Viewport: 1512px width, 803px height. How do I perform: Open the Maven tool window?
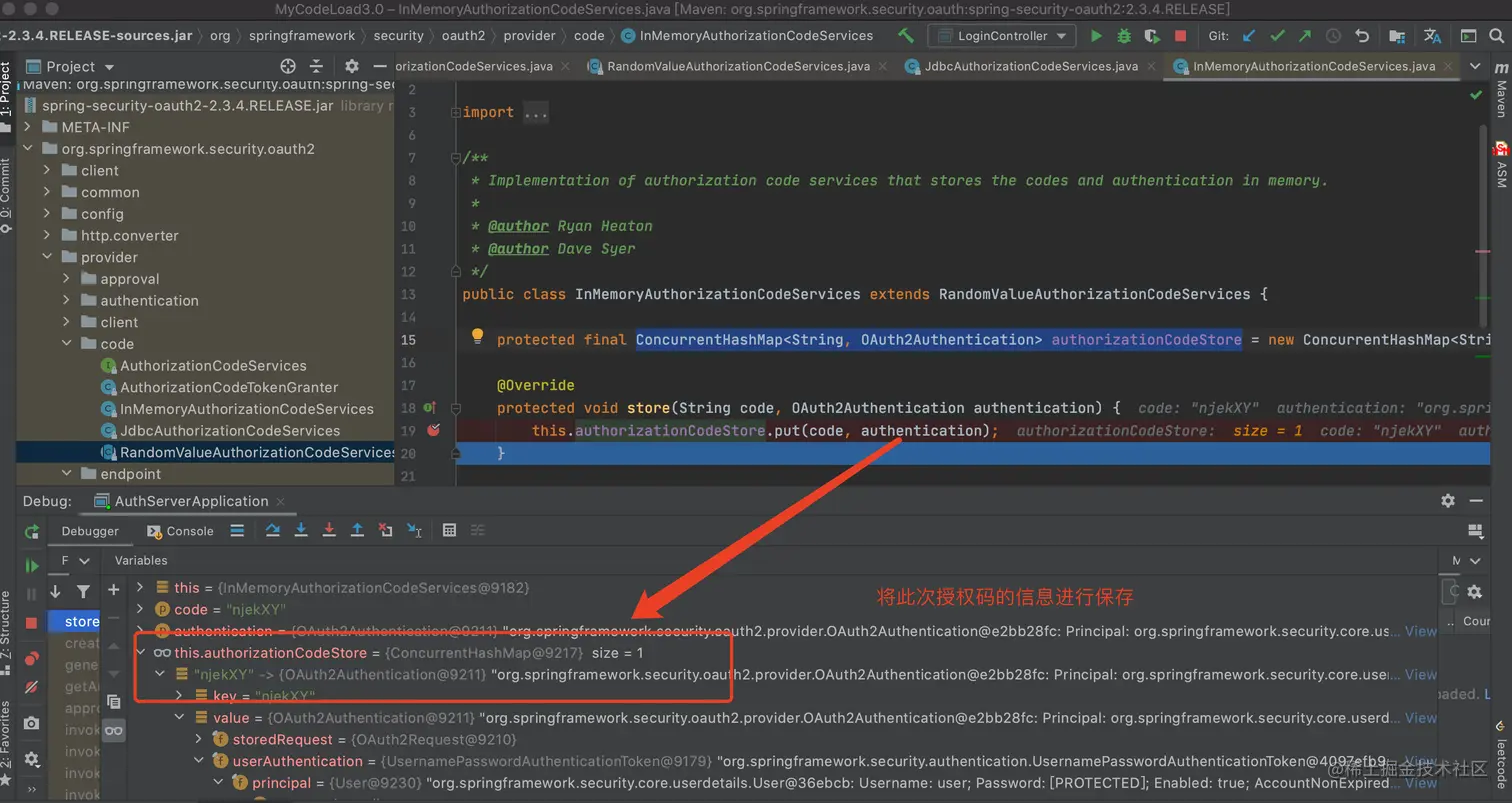[1500, 91]
